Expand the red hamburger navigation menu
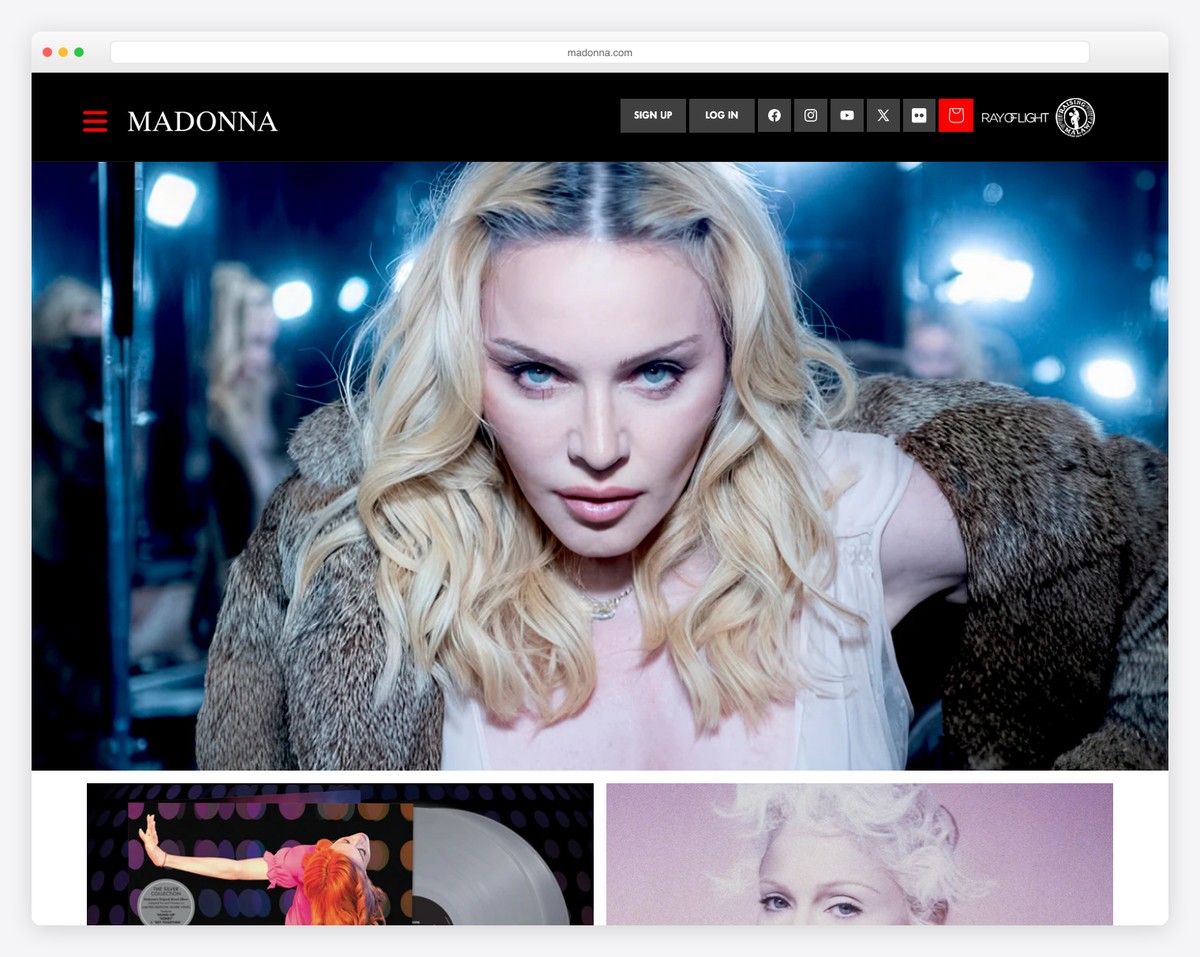Image resolution: width=1200 pixels, height=957 pixels. (95, 120)
